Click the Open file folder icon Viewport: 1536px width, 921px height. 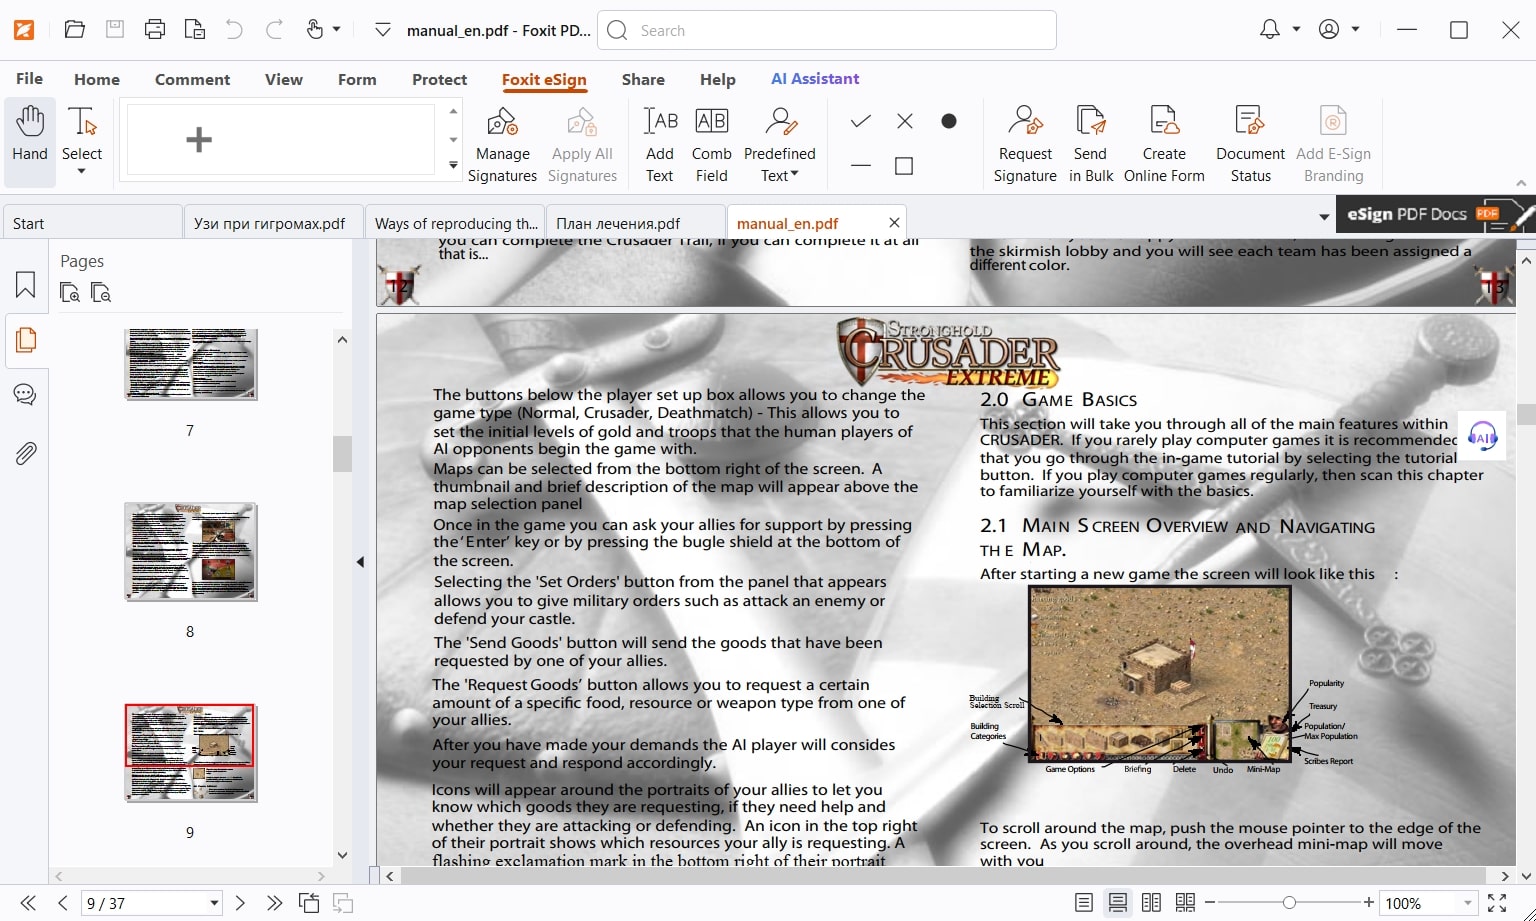tap(74, 30)
